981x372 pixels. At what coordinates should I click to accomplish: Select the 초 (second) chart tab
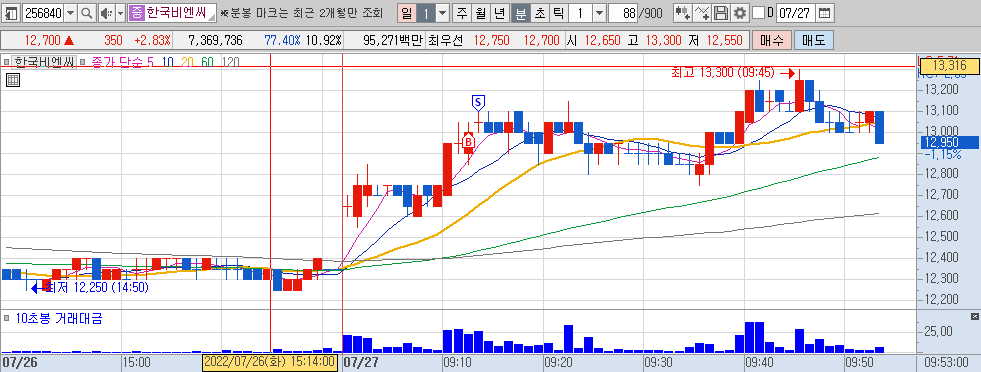click(539, 13)
